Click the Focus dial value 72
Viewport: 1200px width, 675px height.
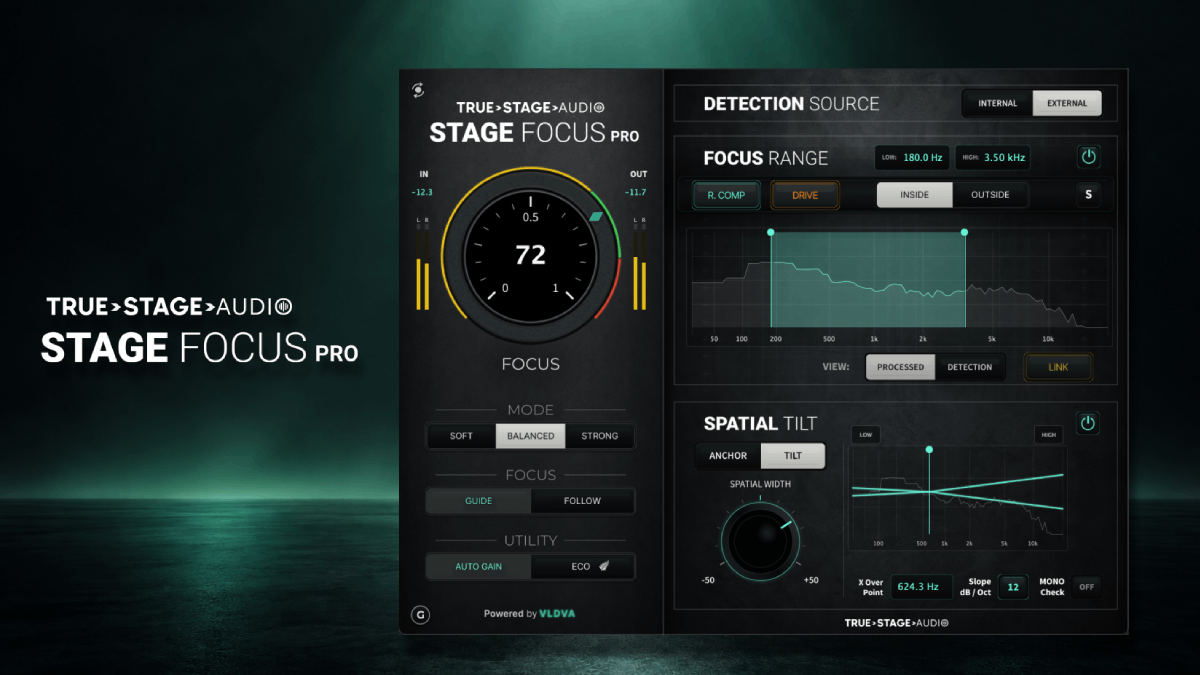coord(530,255)
